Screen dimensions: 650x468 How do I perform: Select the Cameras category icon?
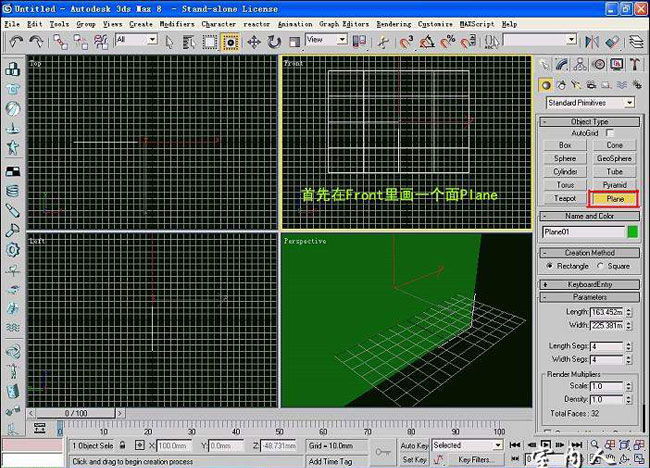point(591,85)
